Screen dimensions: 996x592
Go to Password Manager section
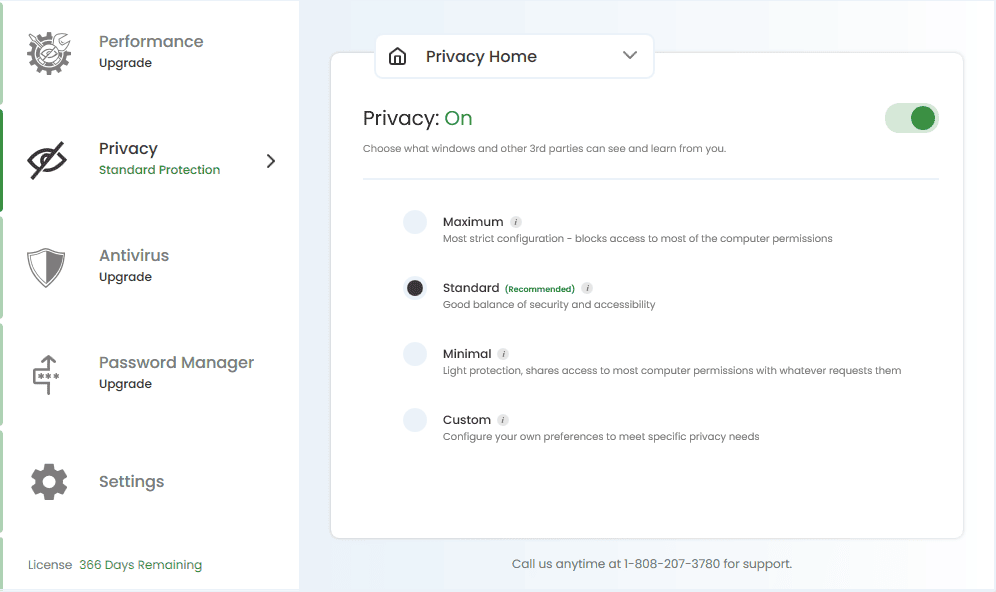click(176, 363)
